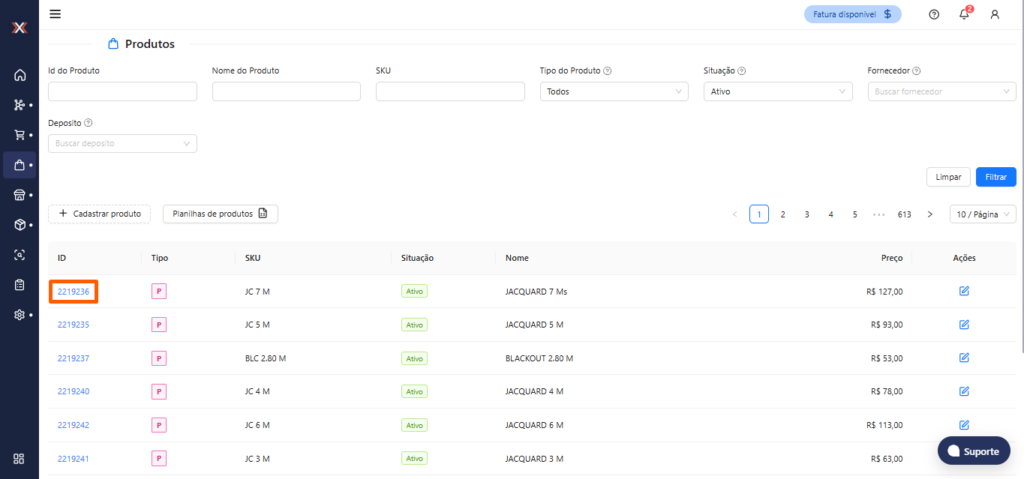Expand the Situação dropdown showing Ativo
This screenshot has height=479, width=1024.
click(777, 91)
